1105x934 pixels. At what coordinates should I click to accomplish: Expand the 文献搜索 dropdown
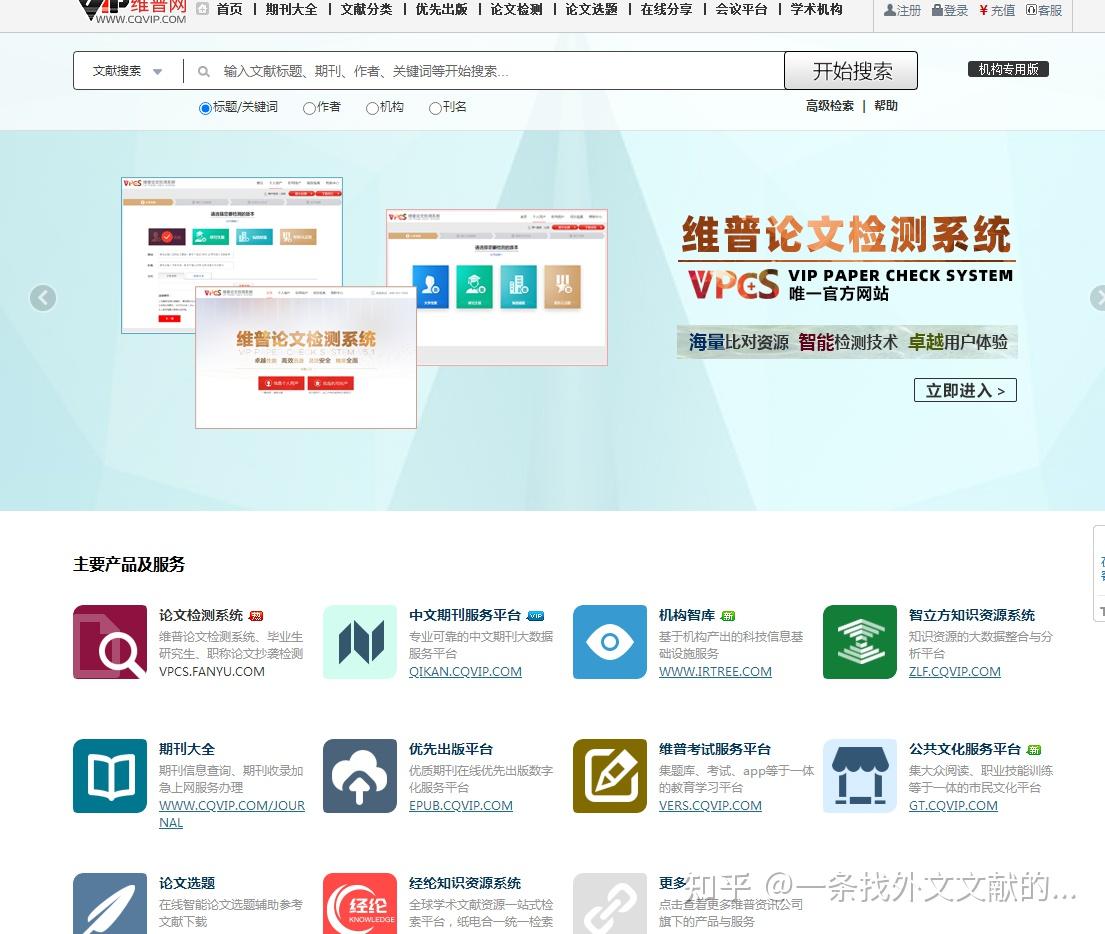click(128, 71)
